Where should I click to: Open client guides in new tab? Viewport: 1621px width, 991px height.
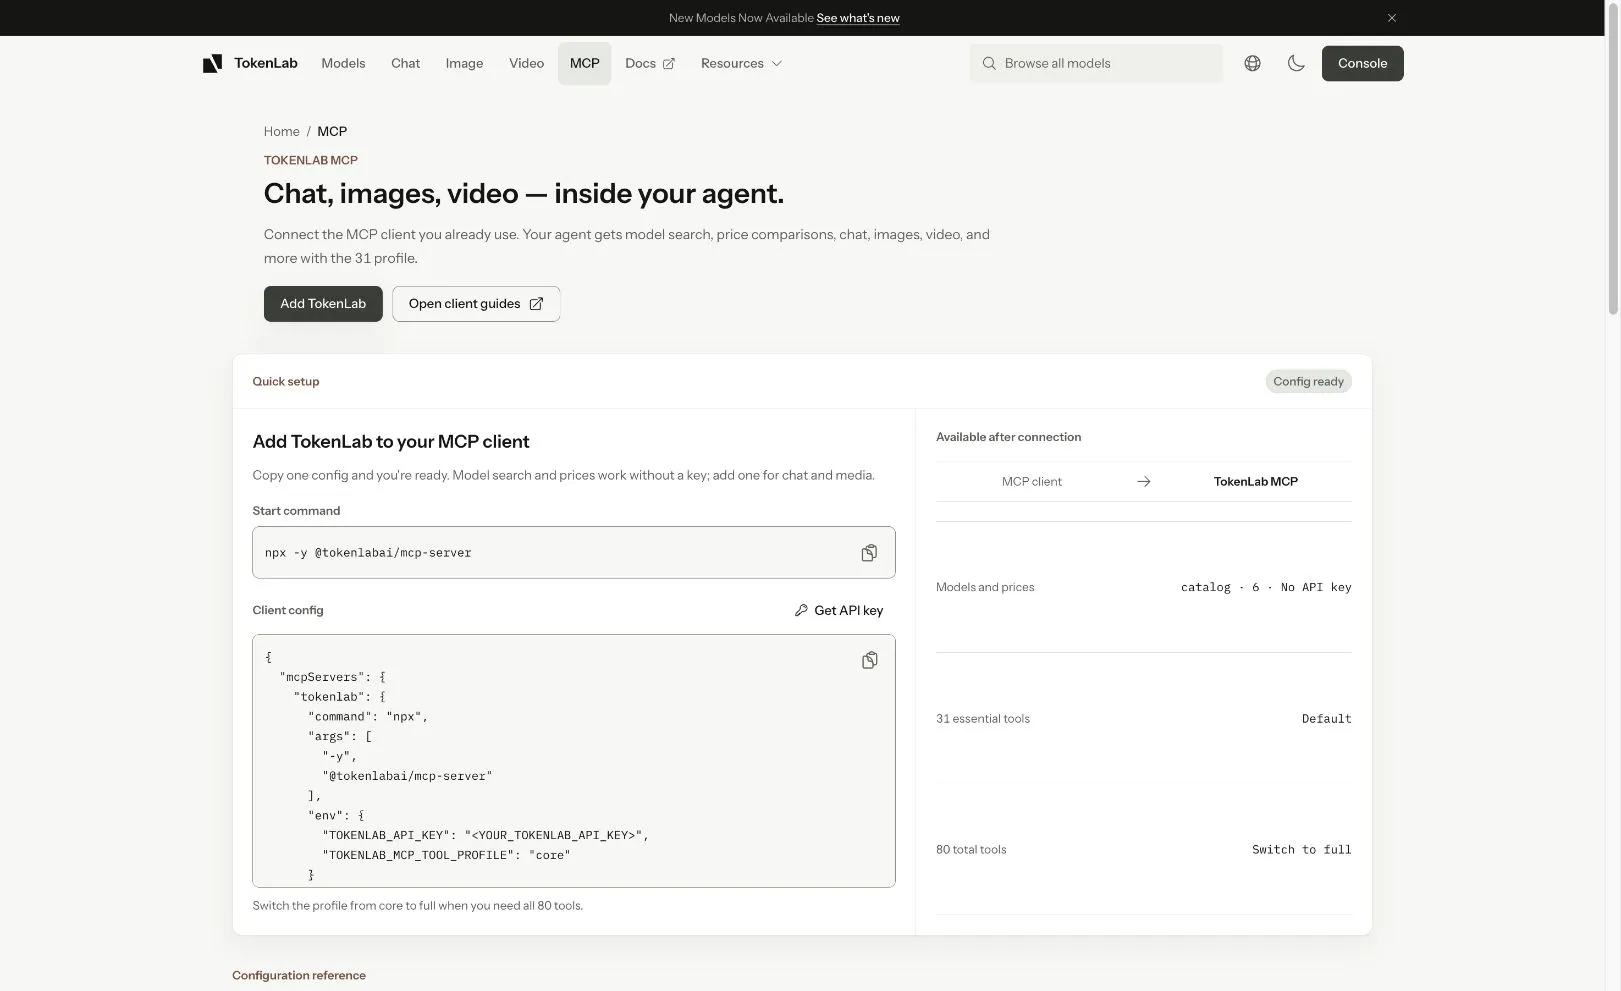click(x=476, y=304)
